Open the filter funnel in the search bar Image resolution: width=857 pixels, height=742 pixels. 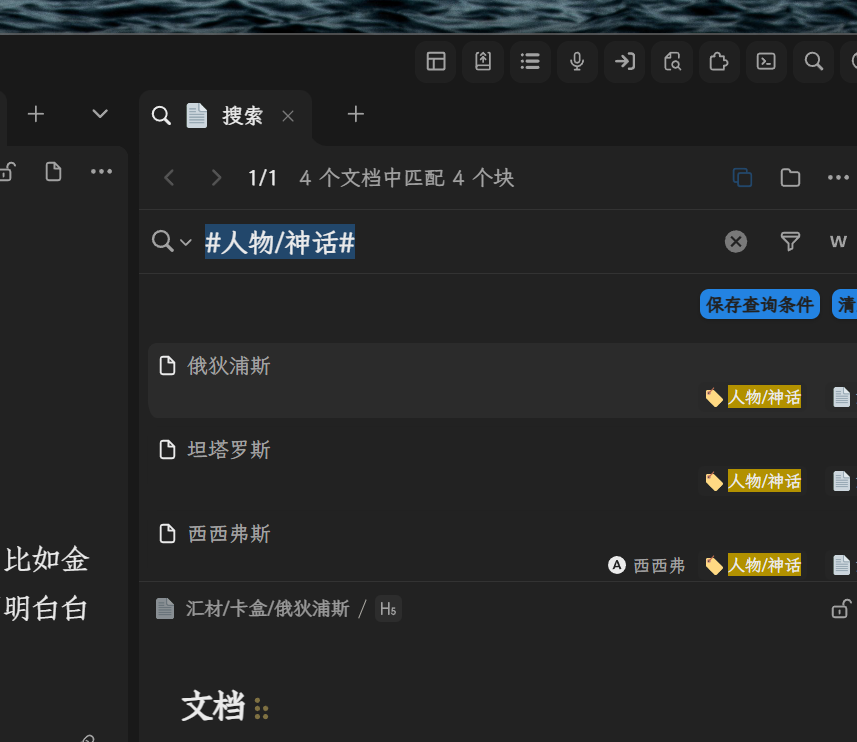790,241
